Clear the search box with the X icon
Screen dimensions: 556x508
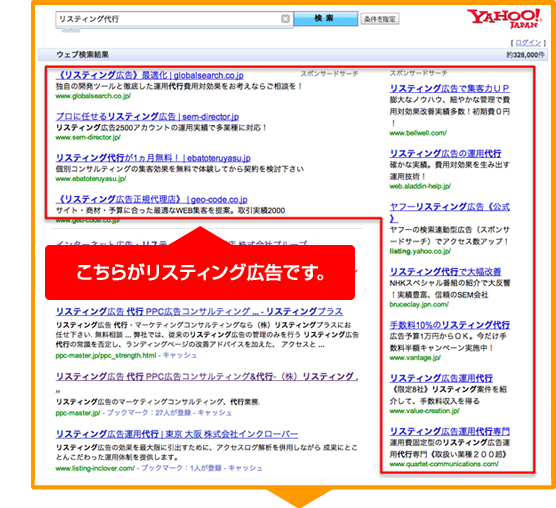coord(285,19)
